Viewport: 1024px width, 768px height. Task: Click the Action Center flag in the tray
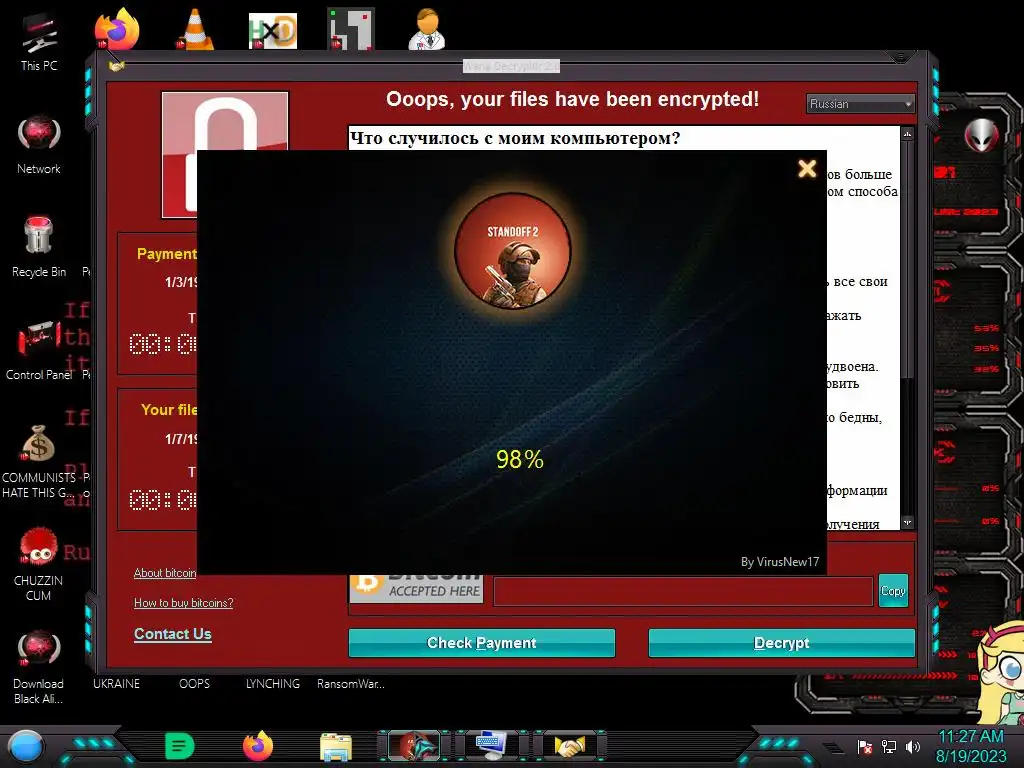865,746
